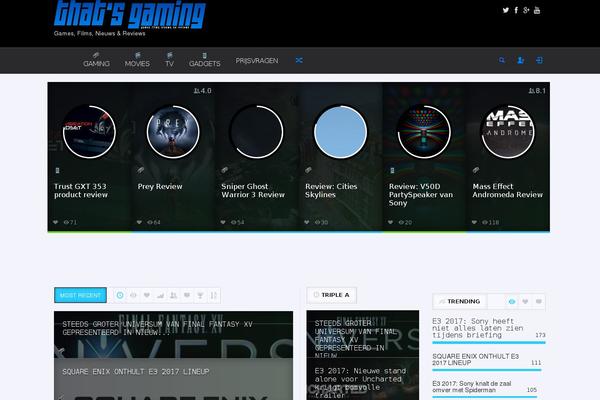This screenshot has height=400, width=600.
Task: Open the MOVIES menu
Action: click(137, 60)
